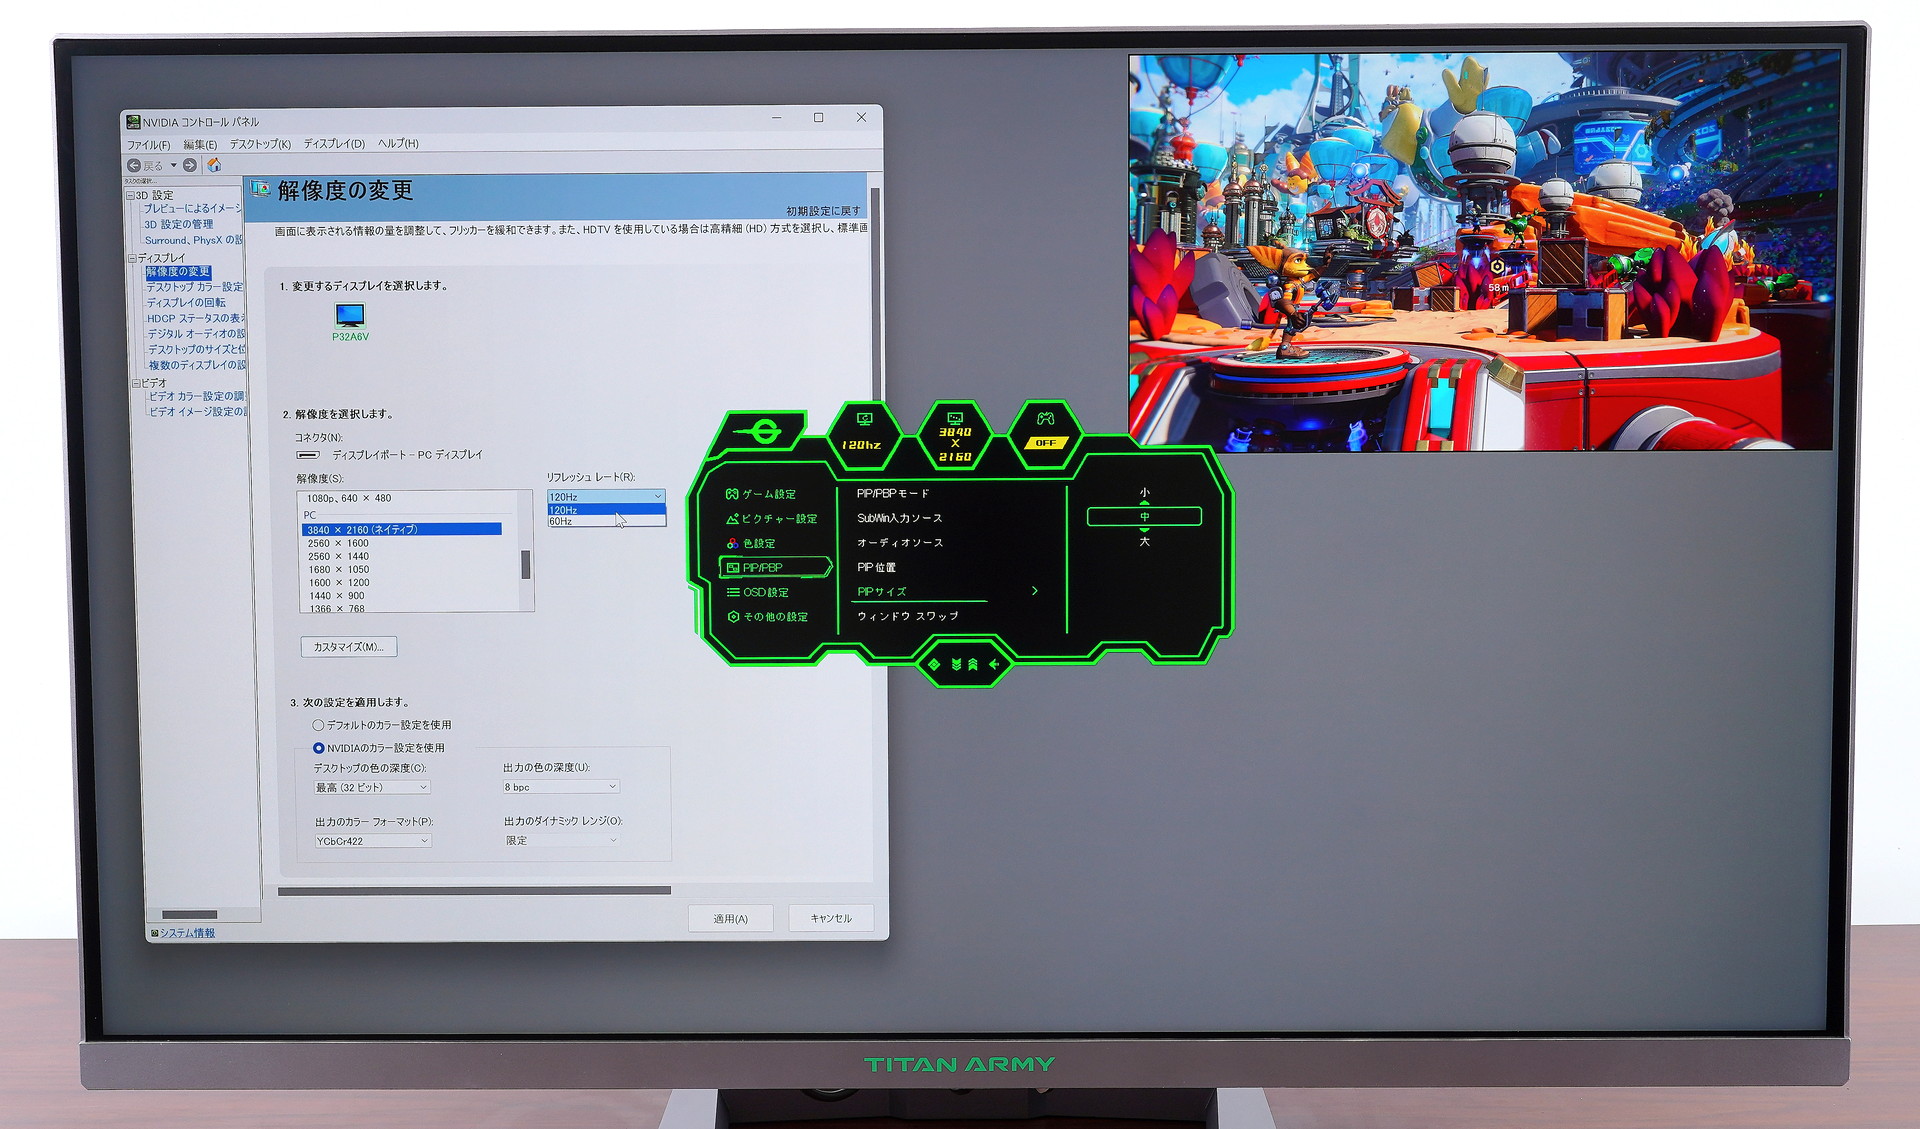Open the デスクトップ(K) menu
1920x1129 pixels.
[x=260, y=144]
